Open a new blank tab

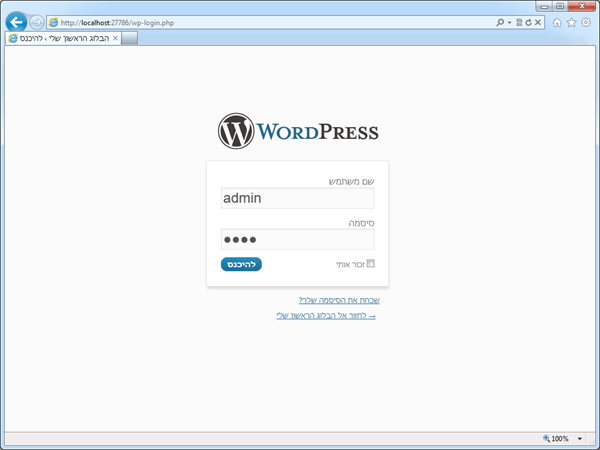click(129, 38)
